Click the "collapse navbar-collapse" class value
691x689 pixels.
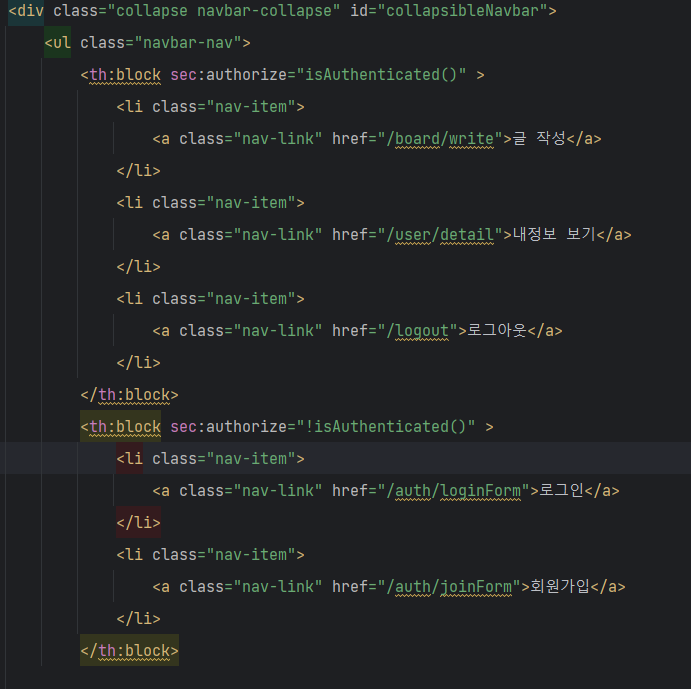[x=224, y=11]
